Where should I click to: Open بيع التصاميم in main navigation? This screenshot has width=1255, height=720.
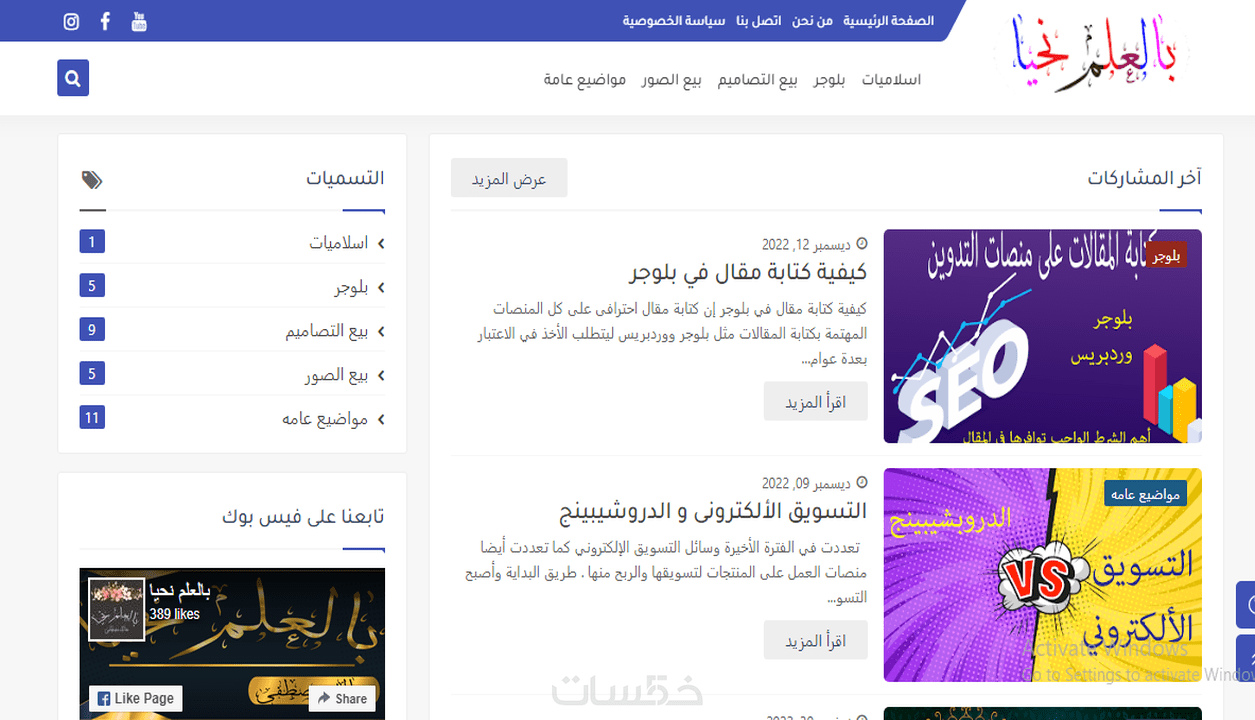point(757,79)
